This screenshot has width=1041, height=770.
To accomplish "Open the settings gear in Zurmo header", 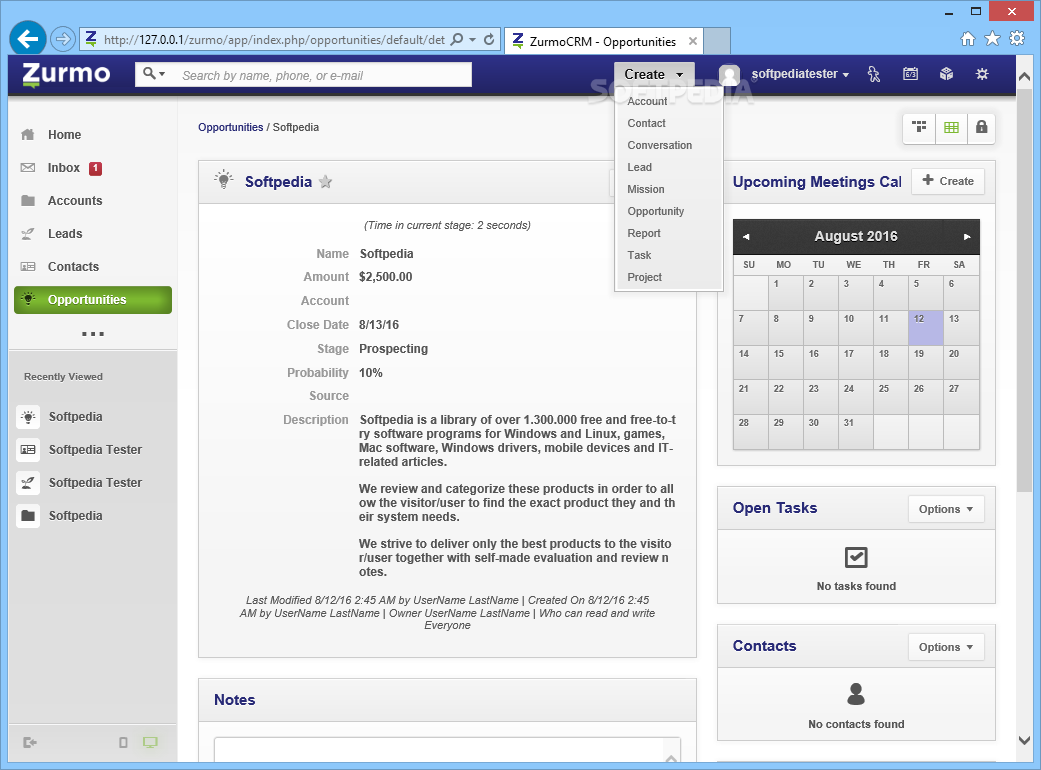I will 982,74.
